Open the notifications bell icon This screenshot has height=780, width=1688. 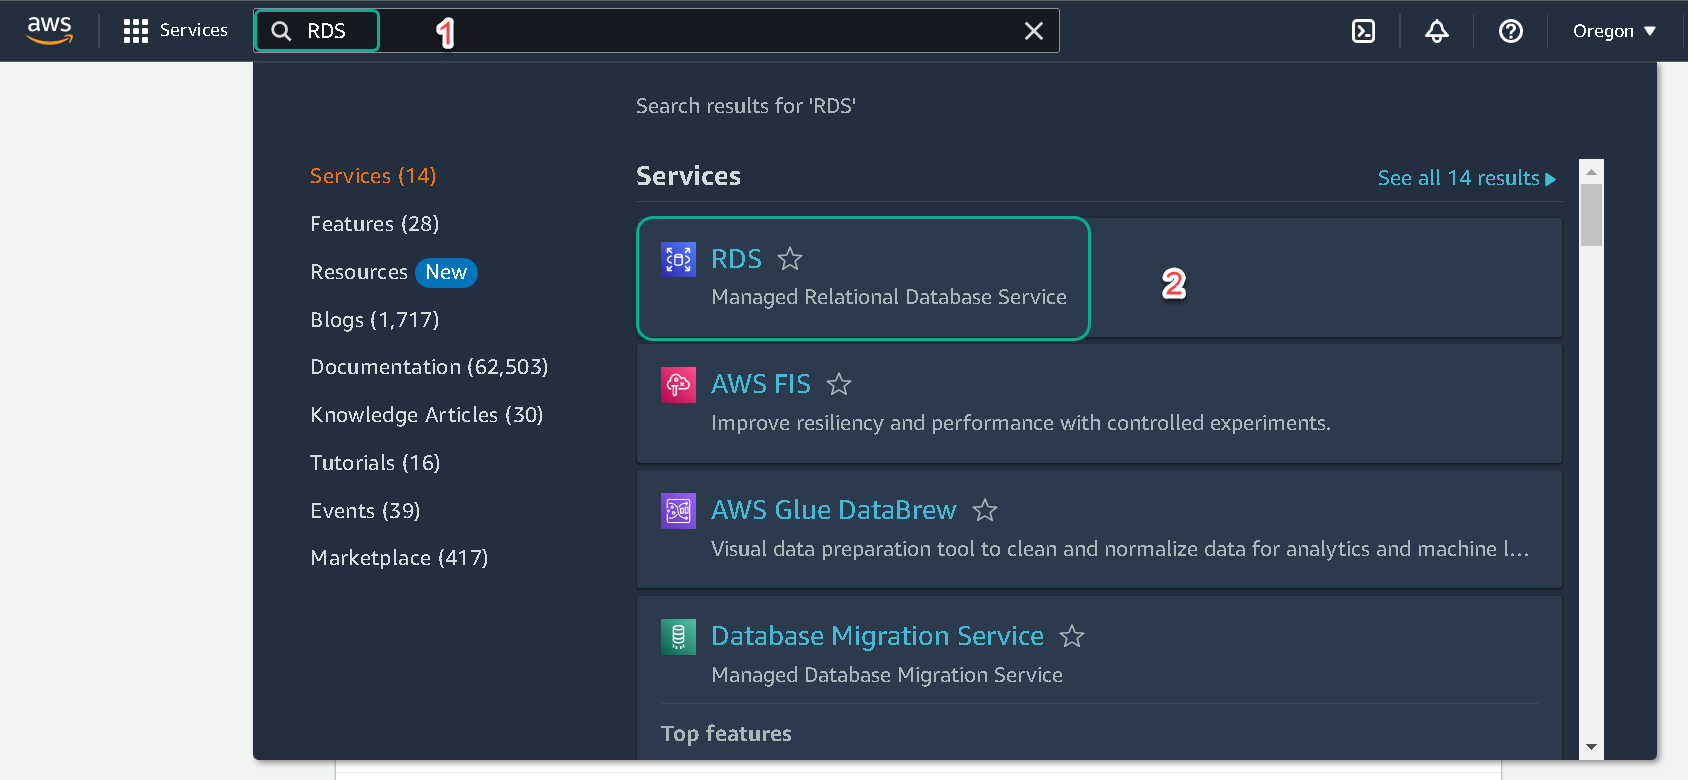tap(1437, 31)
